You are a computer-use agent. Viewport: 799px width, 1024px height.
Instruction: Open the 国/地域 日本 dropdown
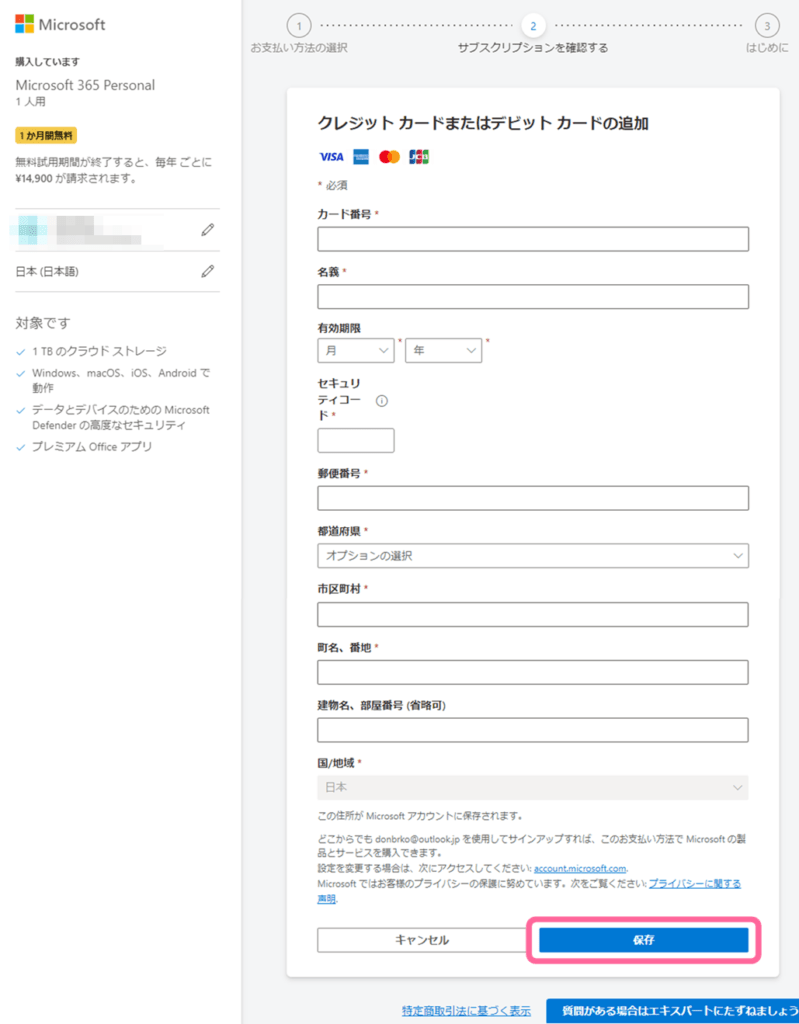coord(533,788)
